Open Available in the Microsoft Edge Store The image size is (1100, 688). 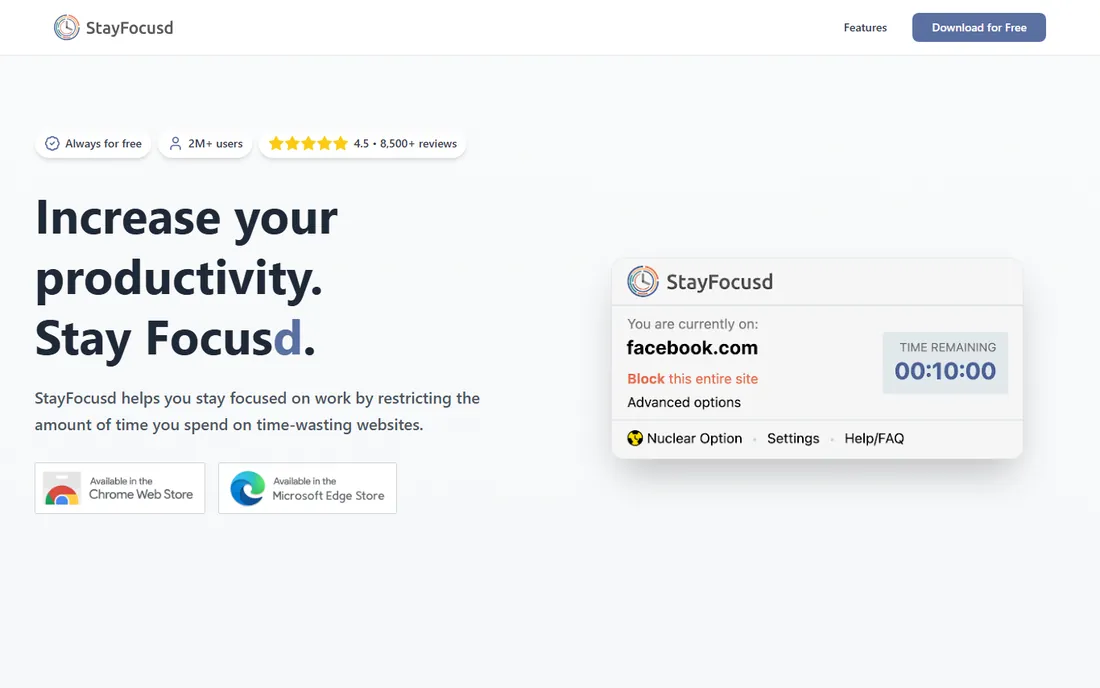[x=307, y=488]
